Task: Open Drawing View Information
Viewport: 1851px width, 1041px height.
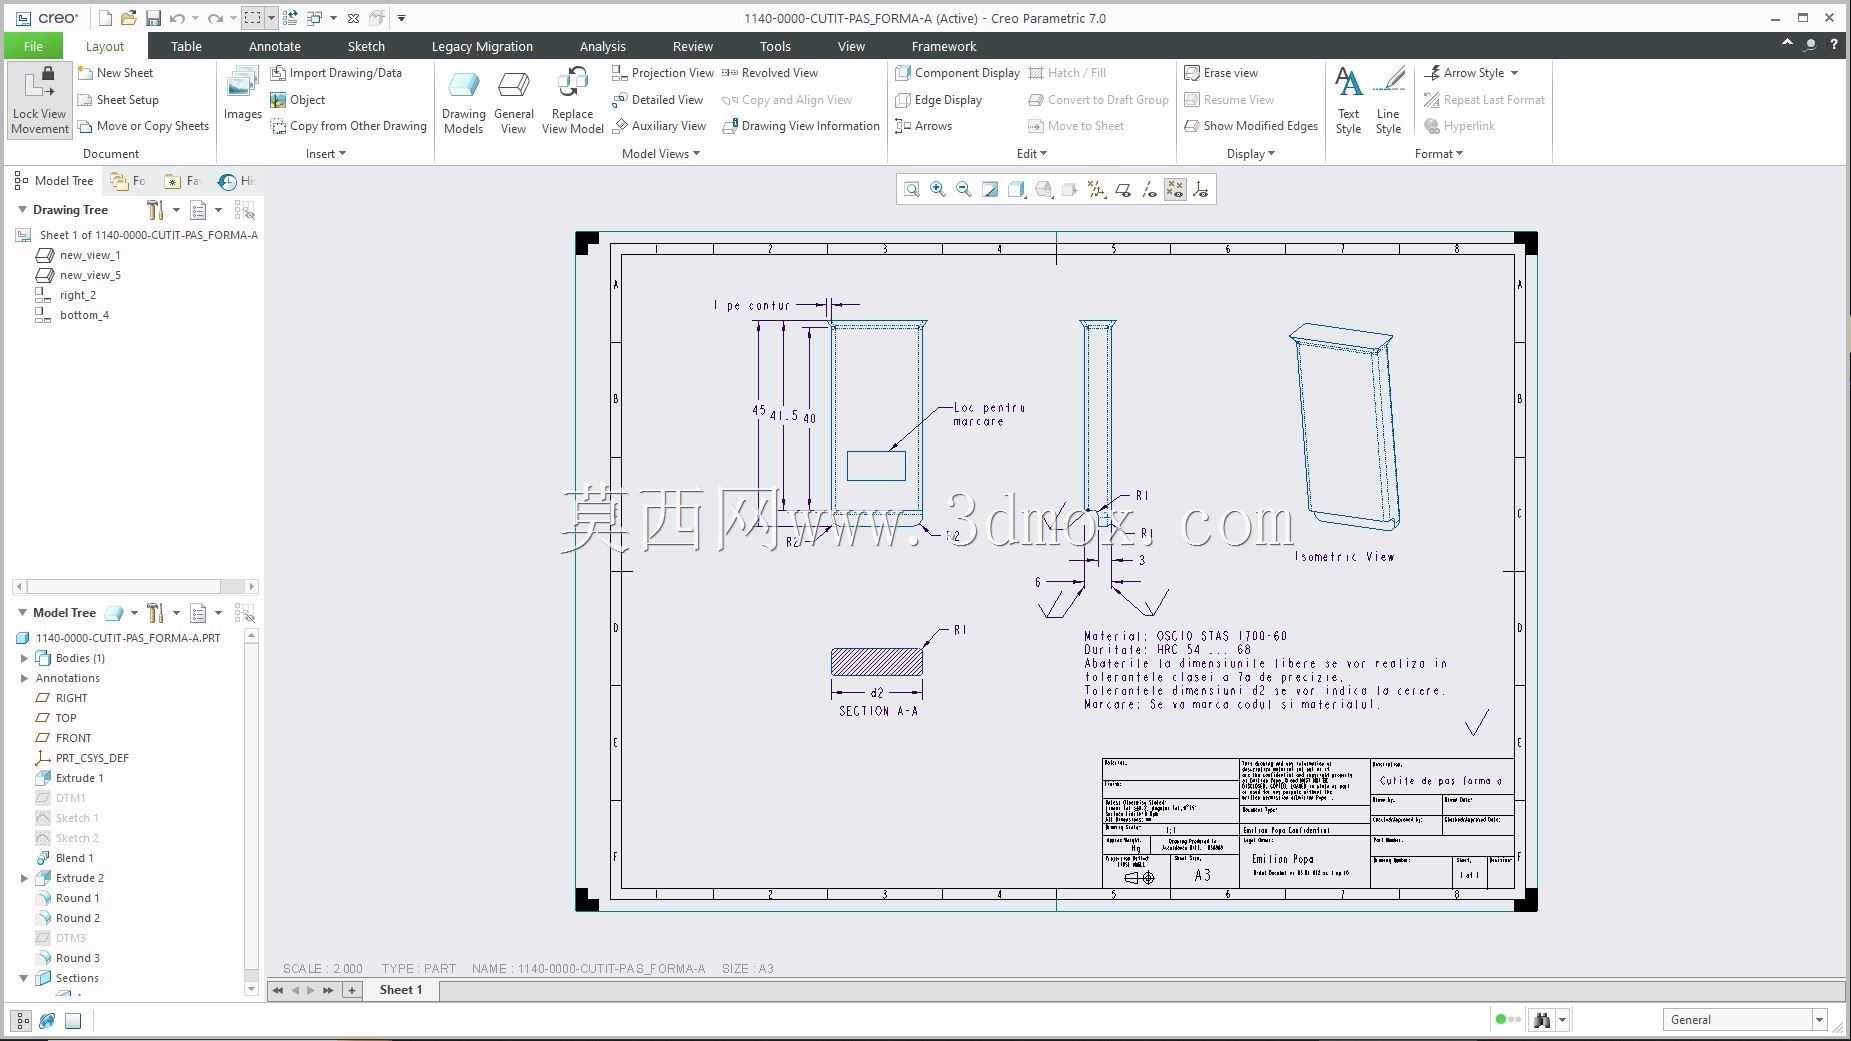Action: pos(801,126)
